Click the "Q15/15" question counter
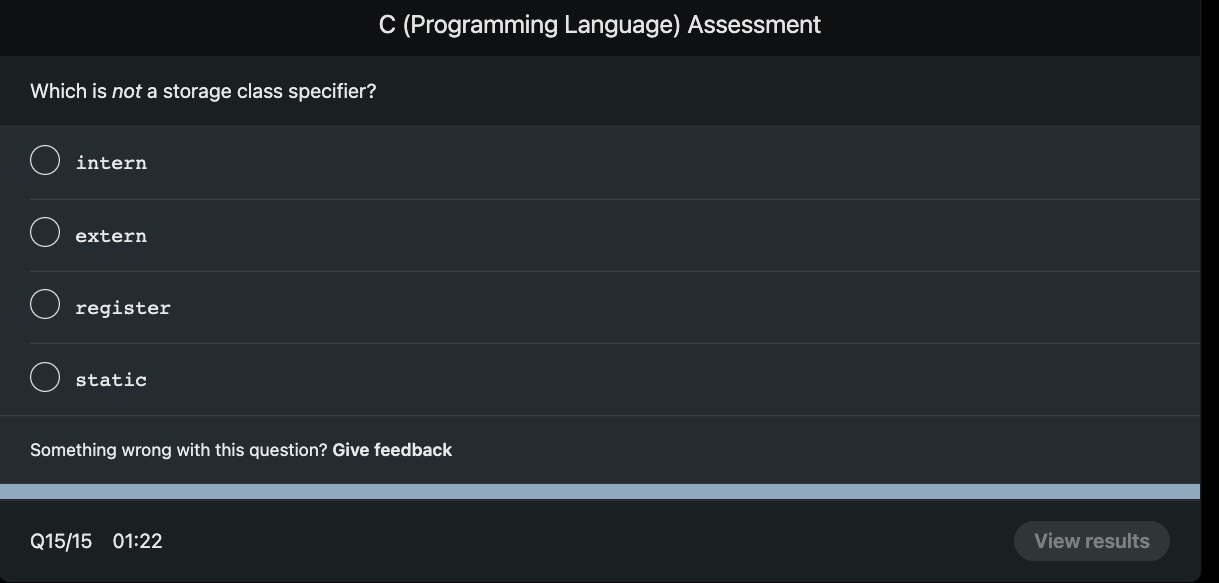 pos(60,540)
